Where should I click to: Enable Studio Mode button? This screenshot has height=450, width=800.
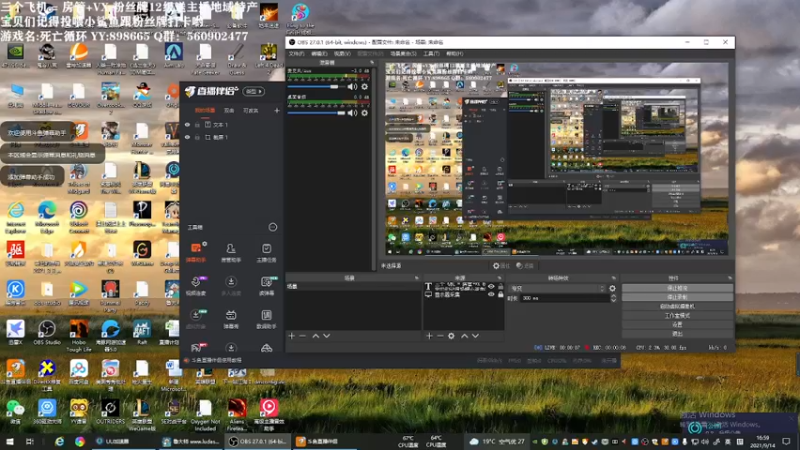[677, 315]
